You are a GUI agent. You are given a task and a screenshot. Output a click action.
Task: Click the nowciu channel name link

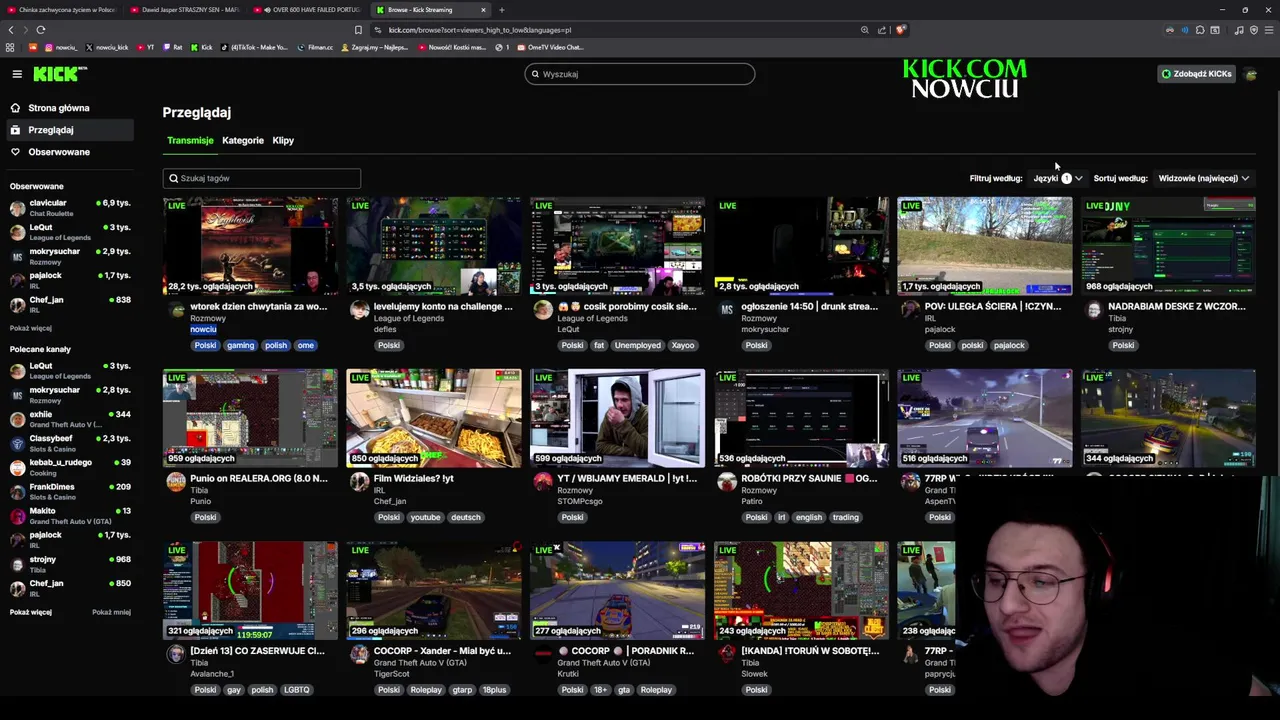coord(203,329)
